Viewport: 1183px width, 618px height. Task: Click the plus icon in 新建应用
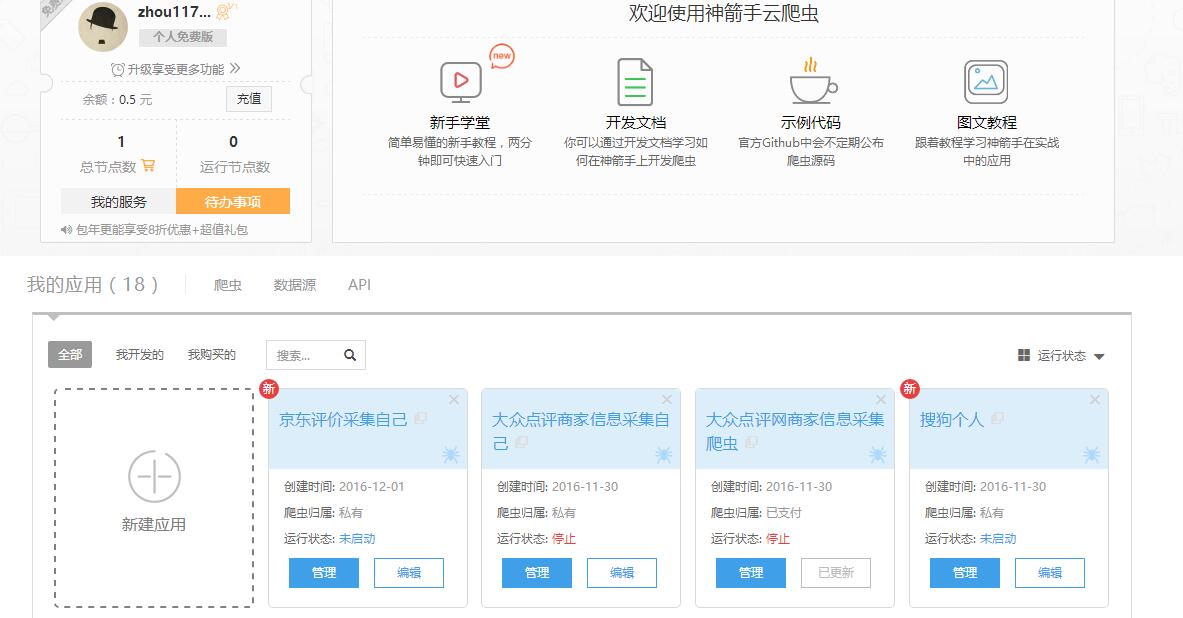click(x=154, y=477)
